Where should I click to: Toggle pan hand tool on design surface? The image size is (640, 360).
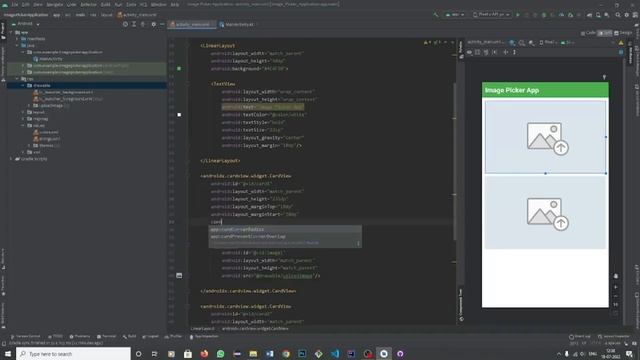pyautogui.click(x=616, y=276)
